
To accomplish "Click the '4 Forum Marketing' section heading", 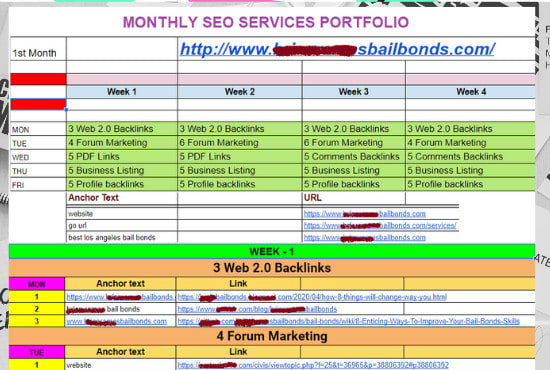I will pyautogui.click(x=272, y=336).
